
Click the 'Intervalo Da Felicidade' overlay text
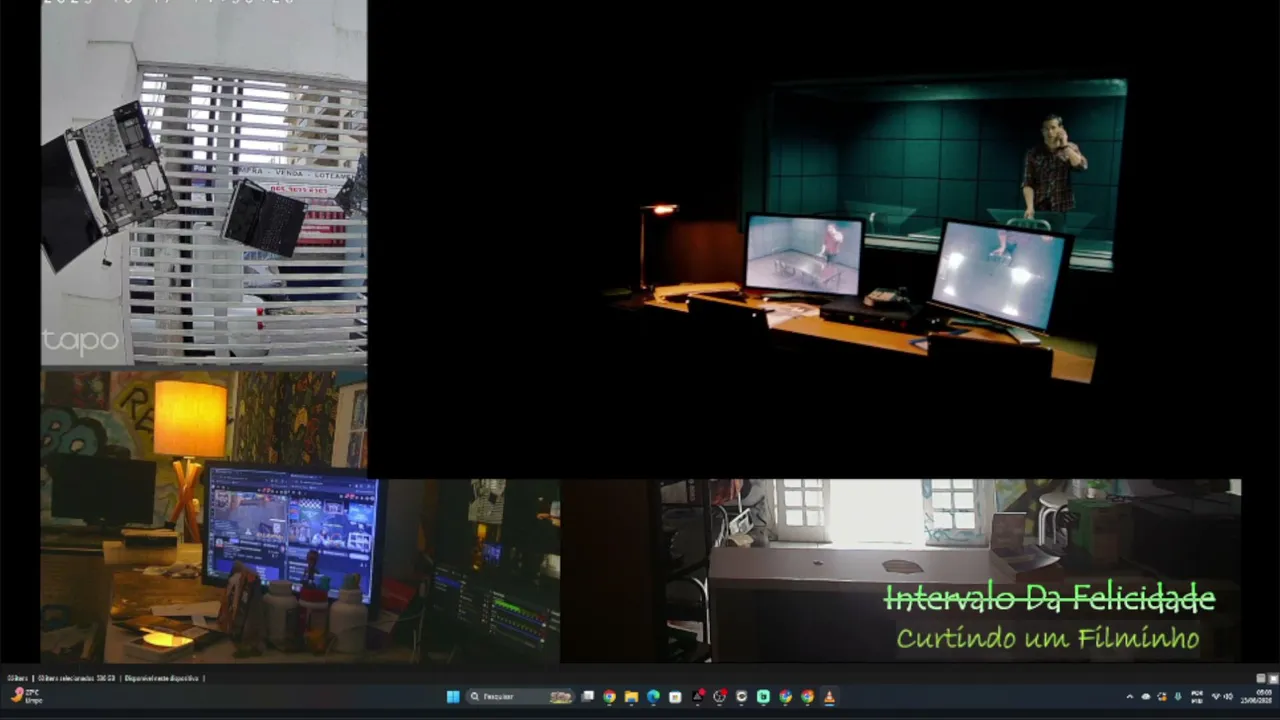pyautogui.click(x=1049, y=599)
